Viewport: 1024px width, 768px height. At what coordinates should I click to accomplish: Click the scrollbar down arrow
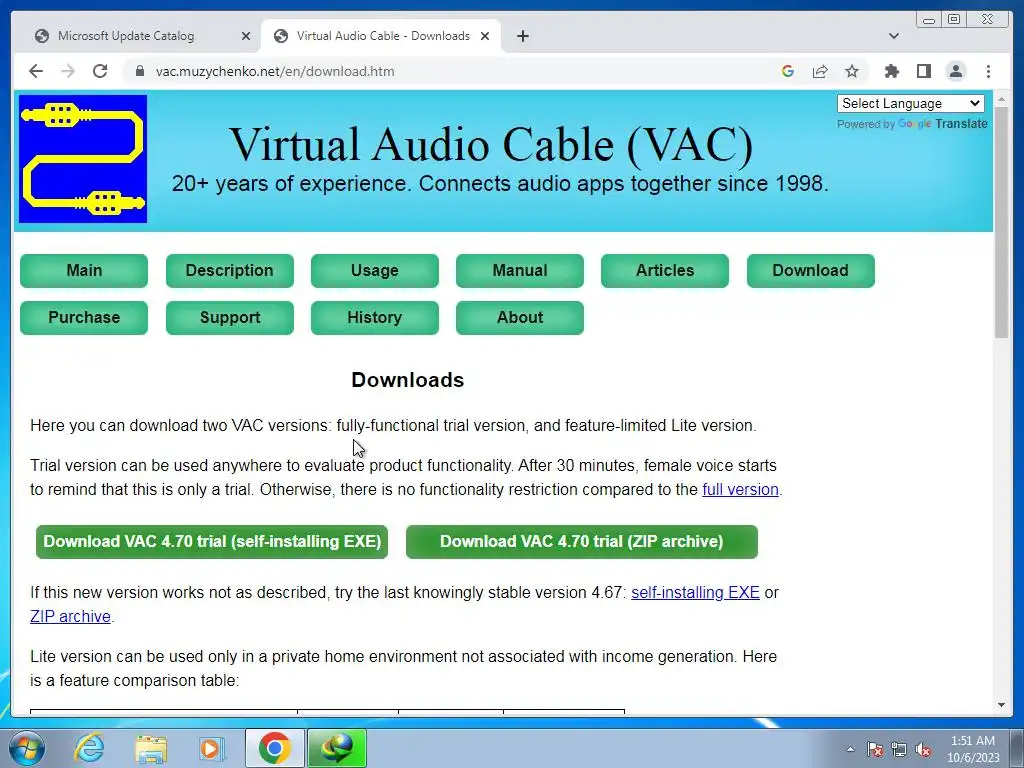click(1001, 705)
